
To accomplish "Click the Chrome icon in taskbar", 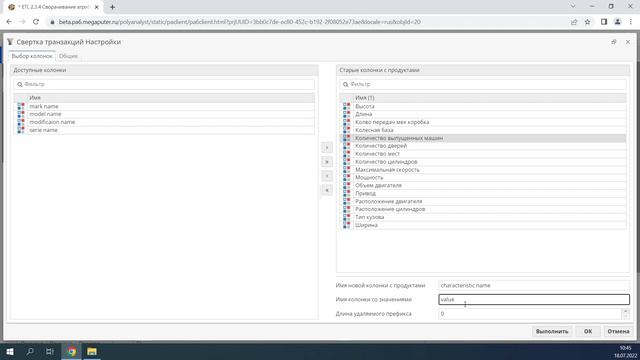I will click(72, 351).
